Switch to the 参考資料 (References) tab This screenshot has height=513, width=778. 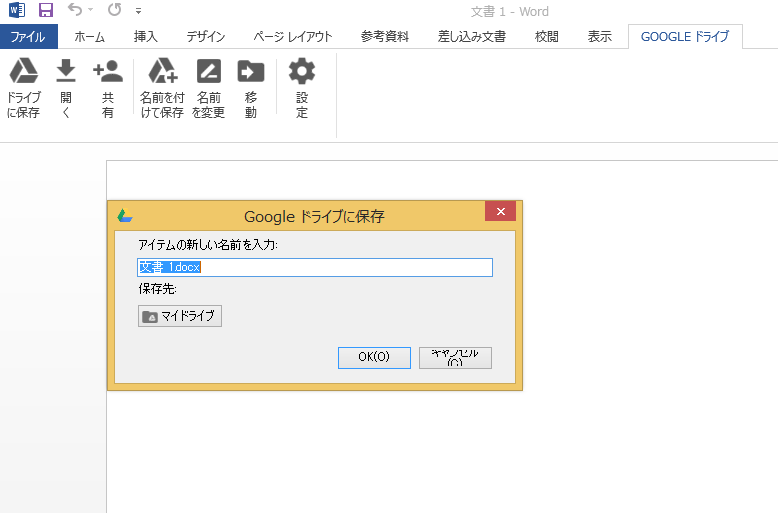[x=385, y=37]
